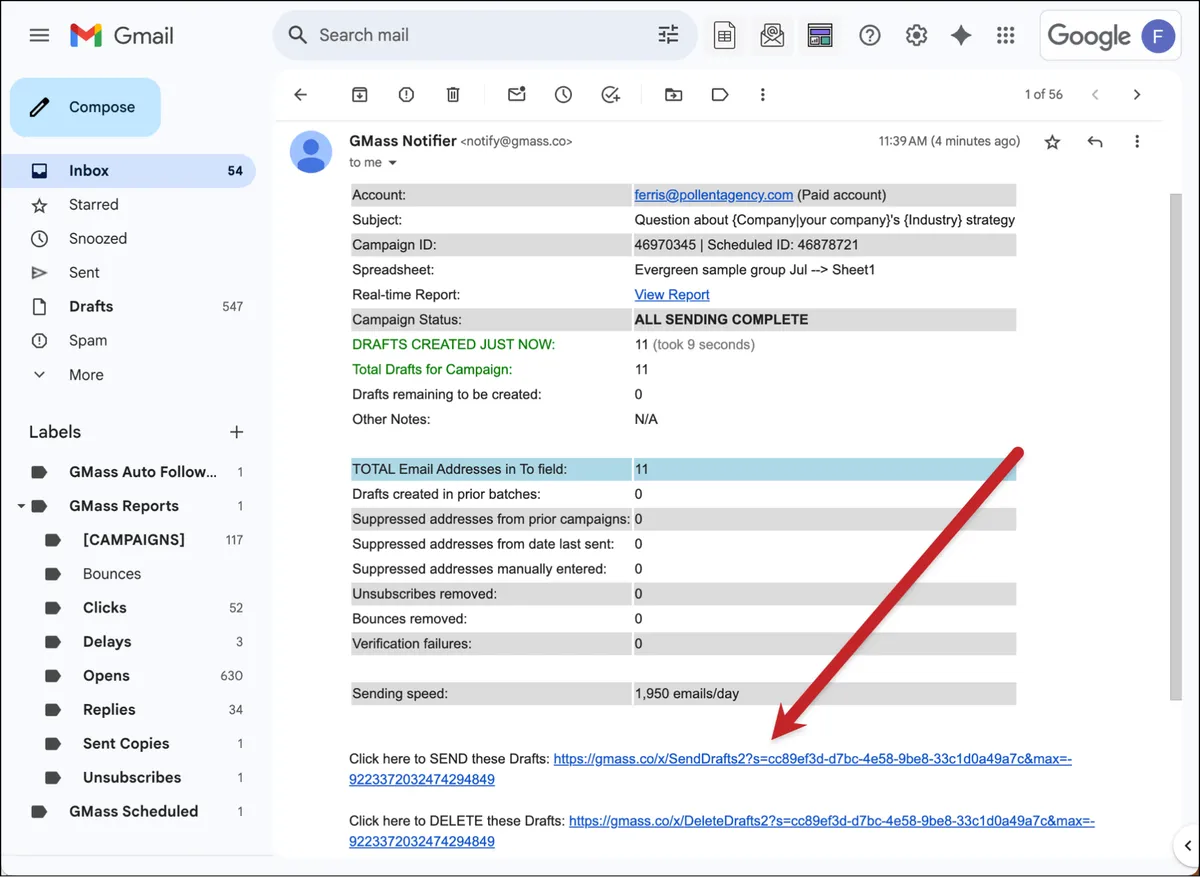This screenshot has width=1200, height=877.
Task: Mark the message as unread
Action: click(x=517, y=94)
